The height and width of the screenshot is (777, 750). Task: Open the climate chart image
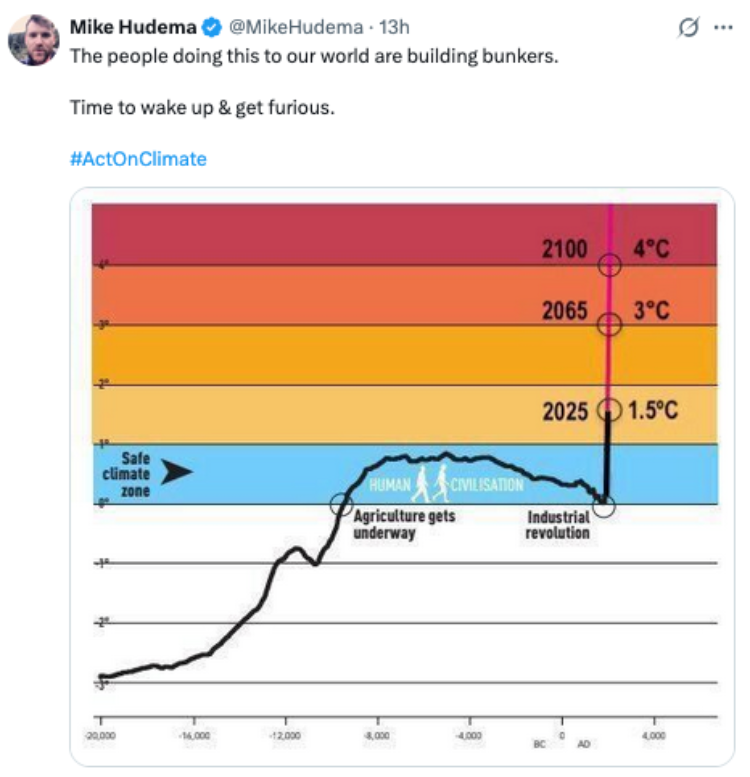tap(402, 477)
